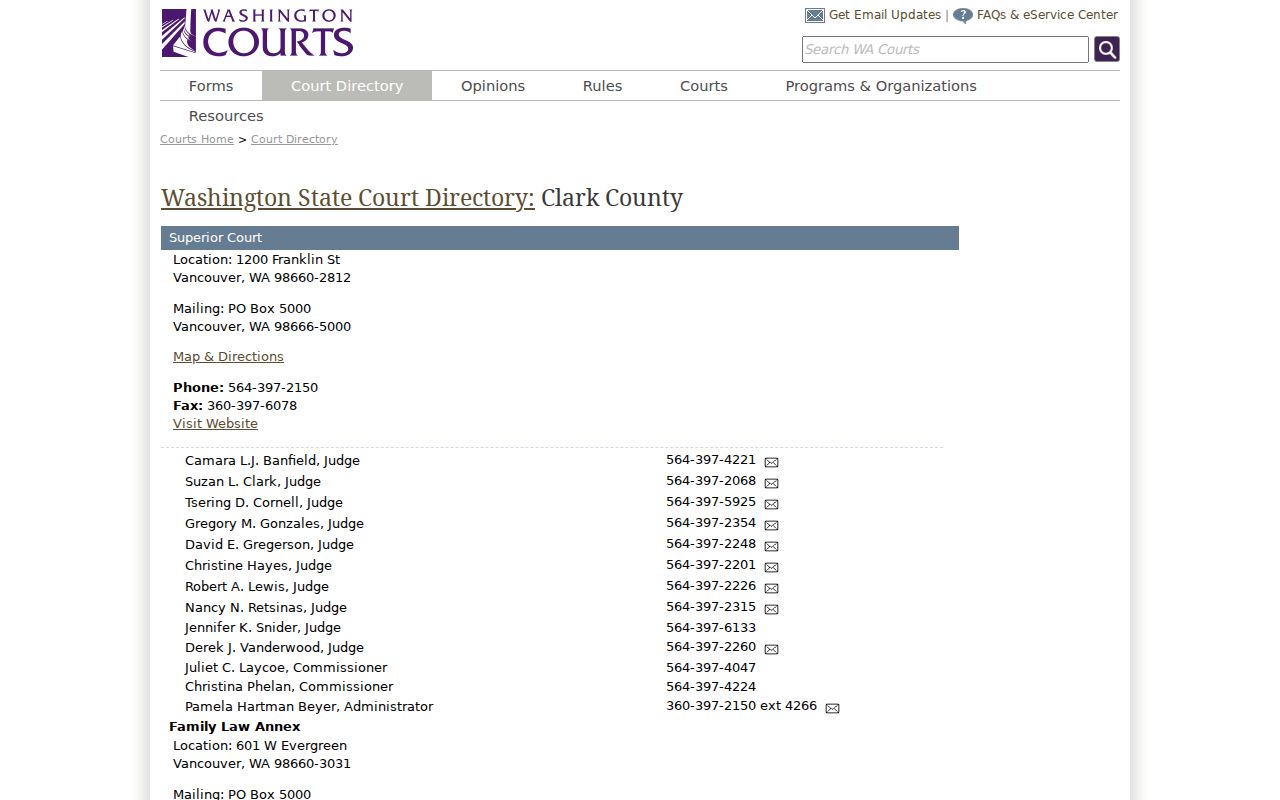
Task: Click the Washington Courts logo
Action: coord(257,33)
